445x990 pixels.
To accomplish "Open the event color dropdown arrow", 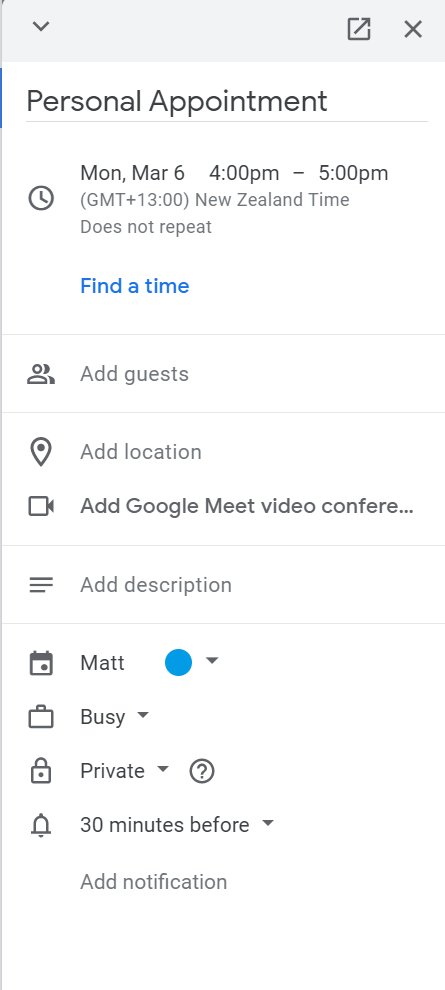I will 212,660.
